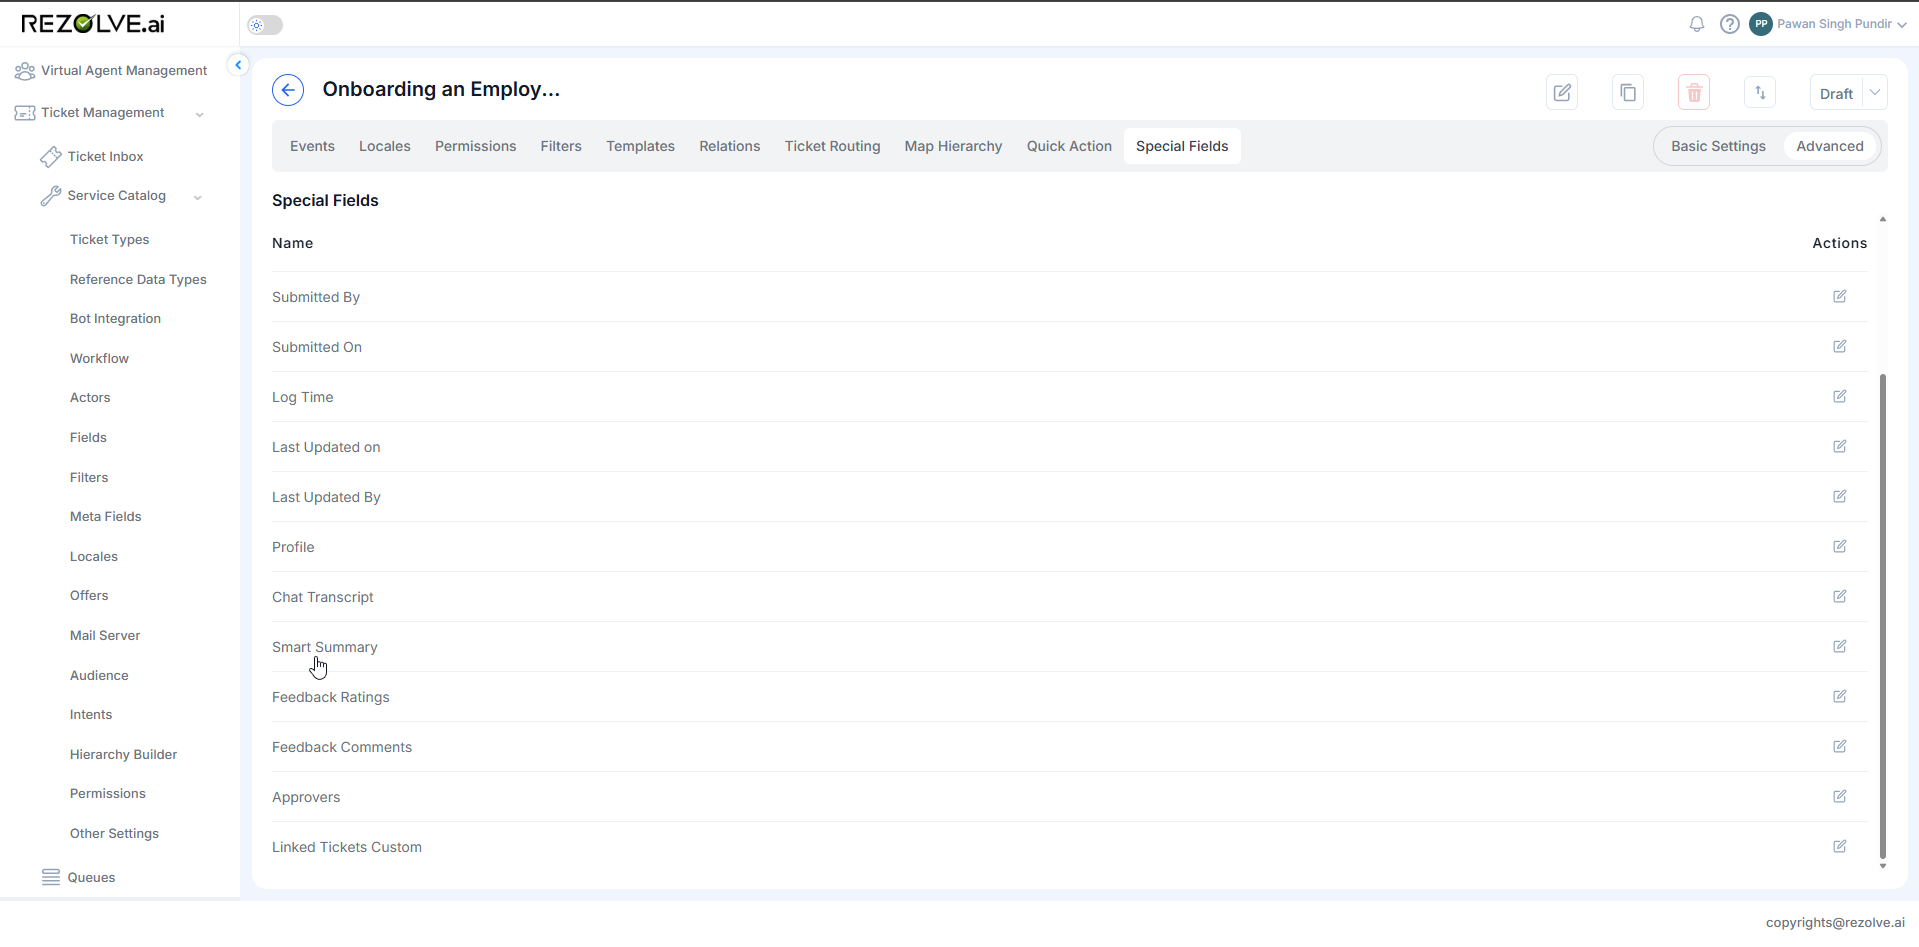Edit the Submitted On special field
The height and width of the screenshot is (947, 1919).
[1840, 346]
